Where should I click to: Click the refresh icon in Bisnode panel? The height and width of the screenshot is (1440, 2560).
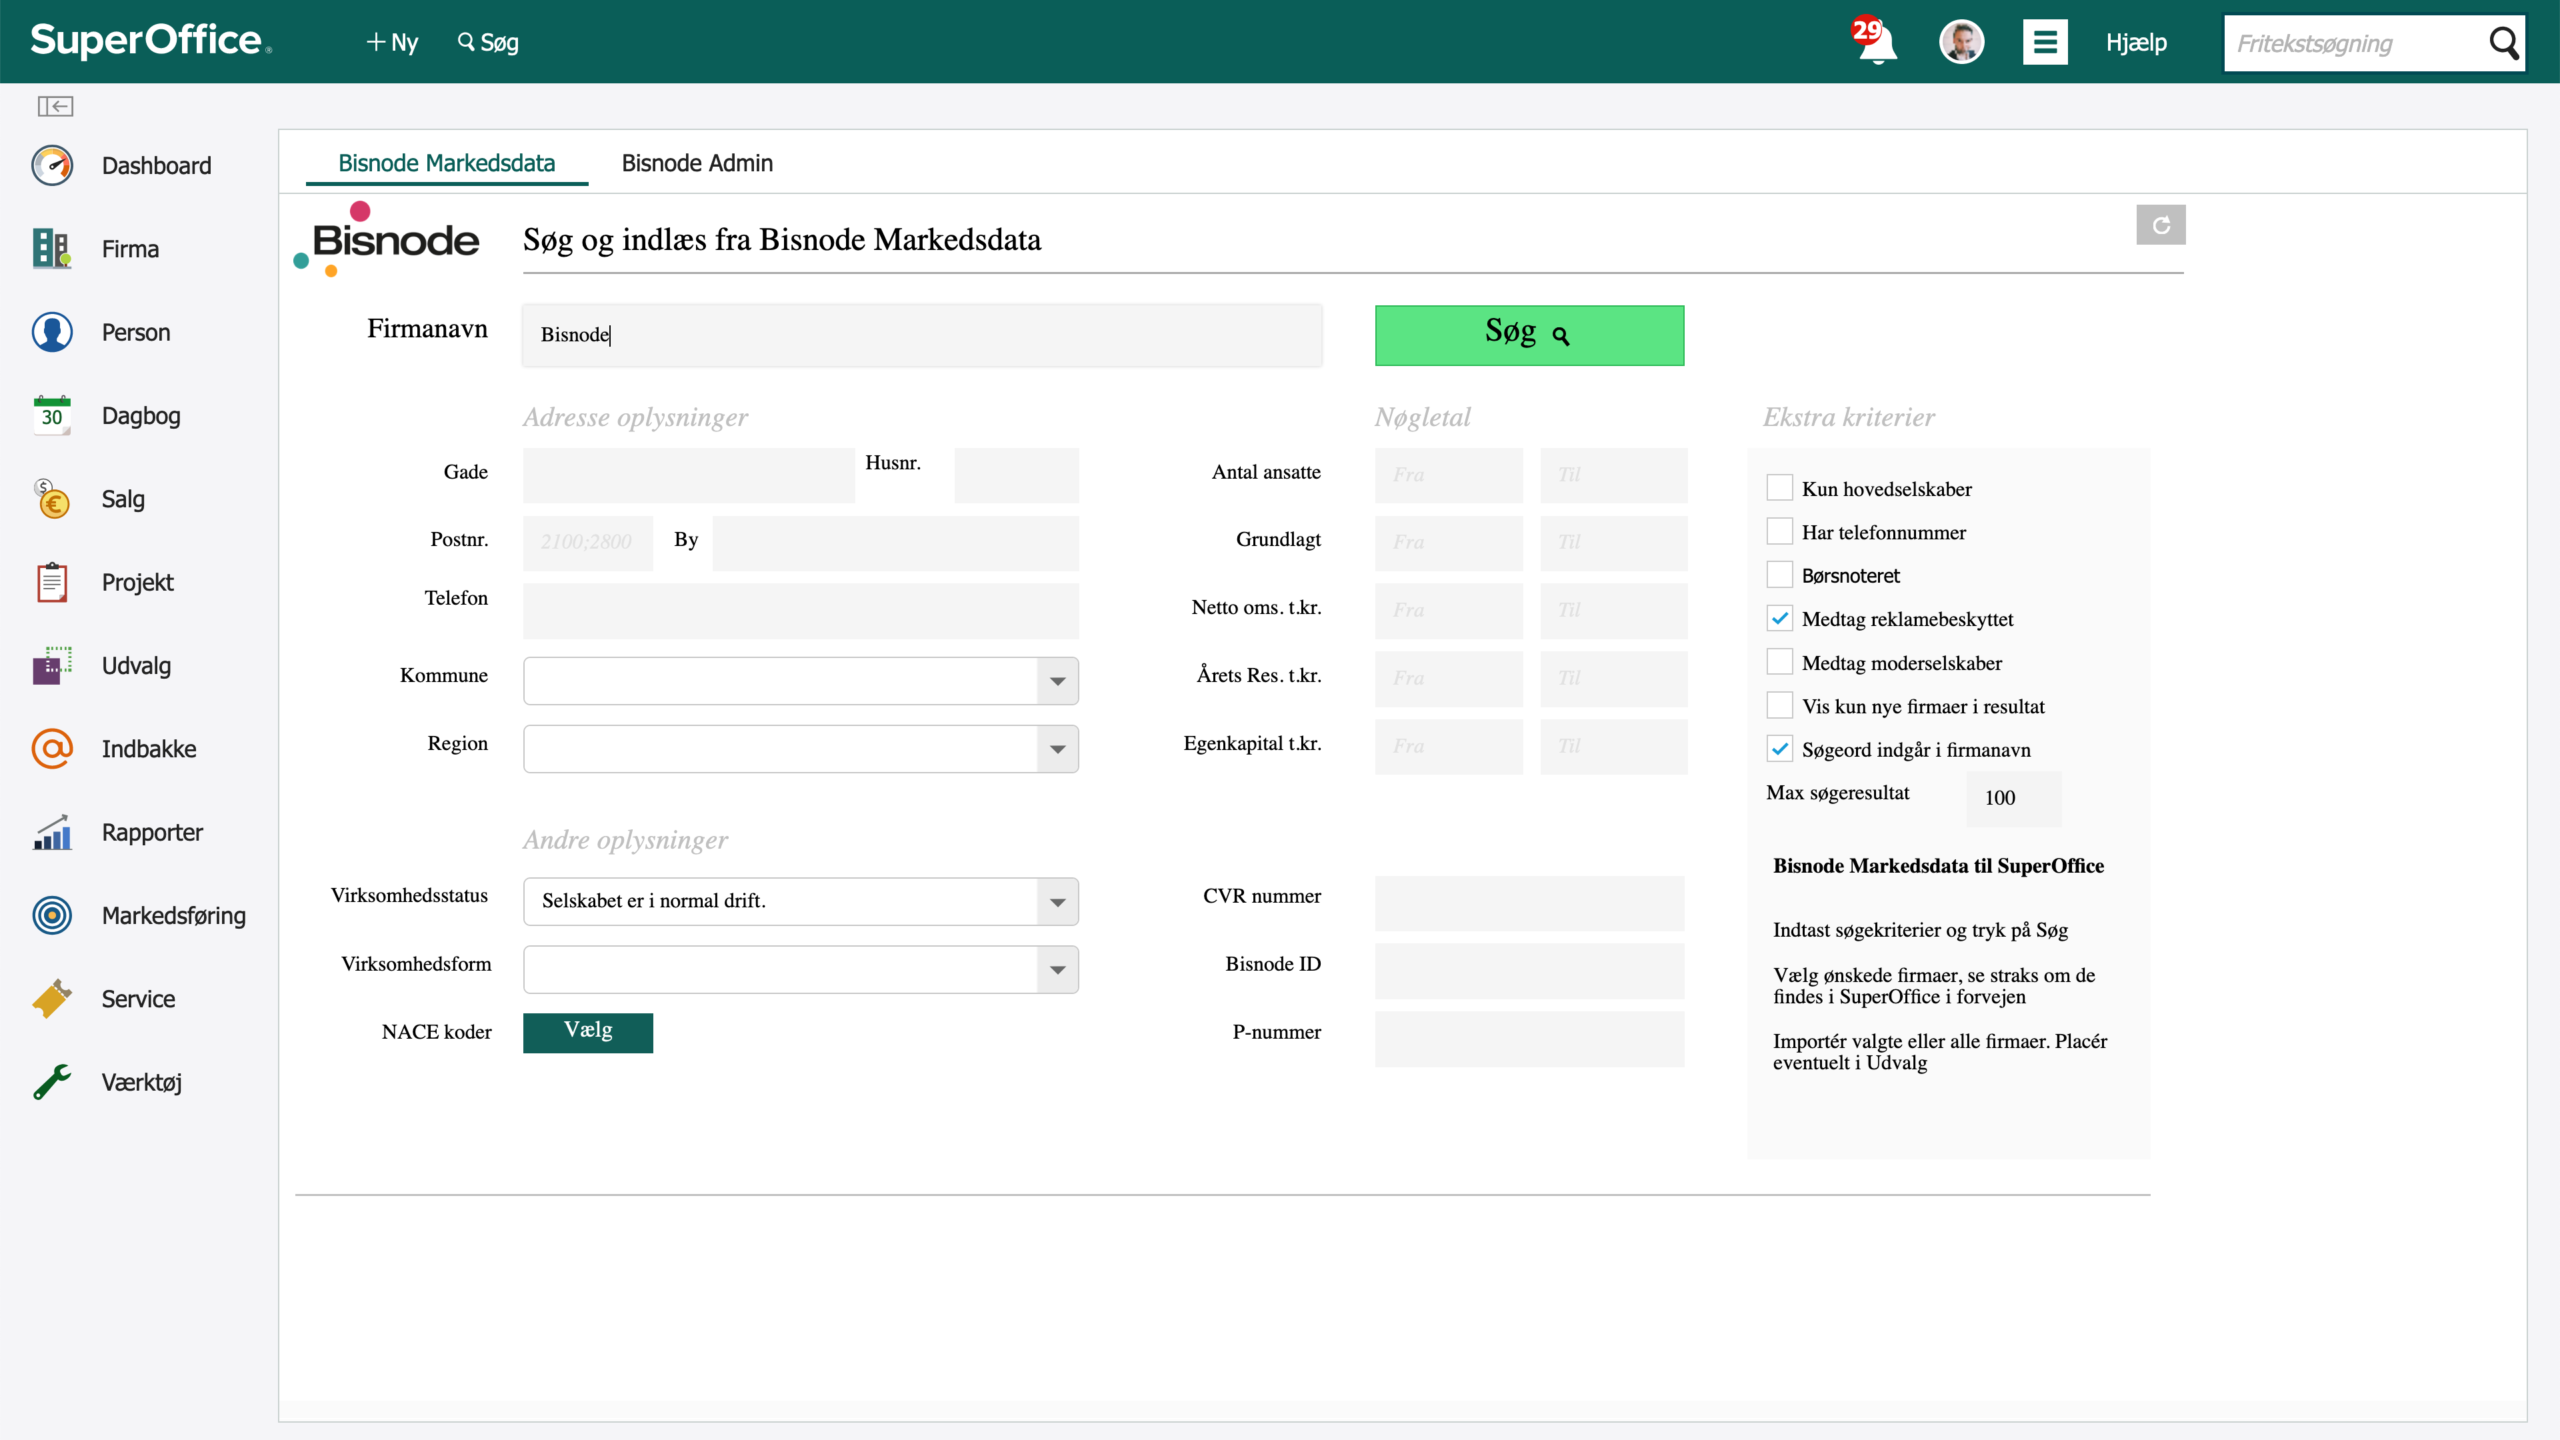click(2161, 225)
